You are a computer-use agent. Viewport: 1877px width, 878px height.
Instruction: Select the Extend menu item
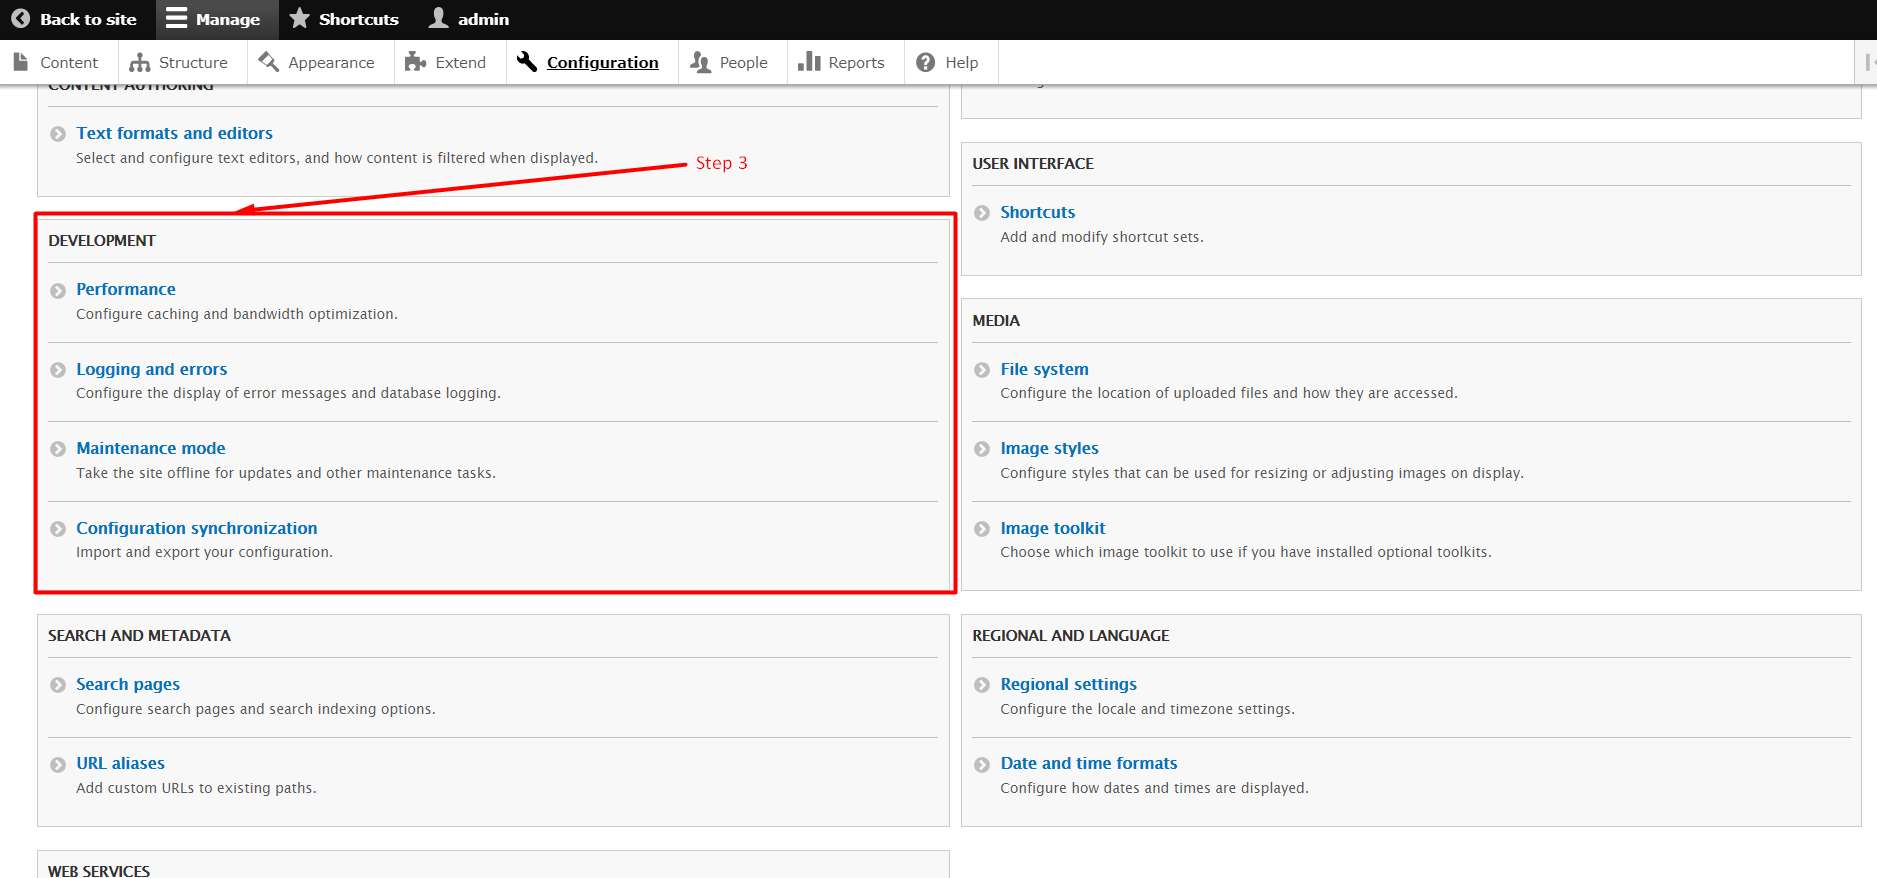coord(460,62)
